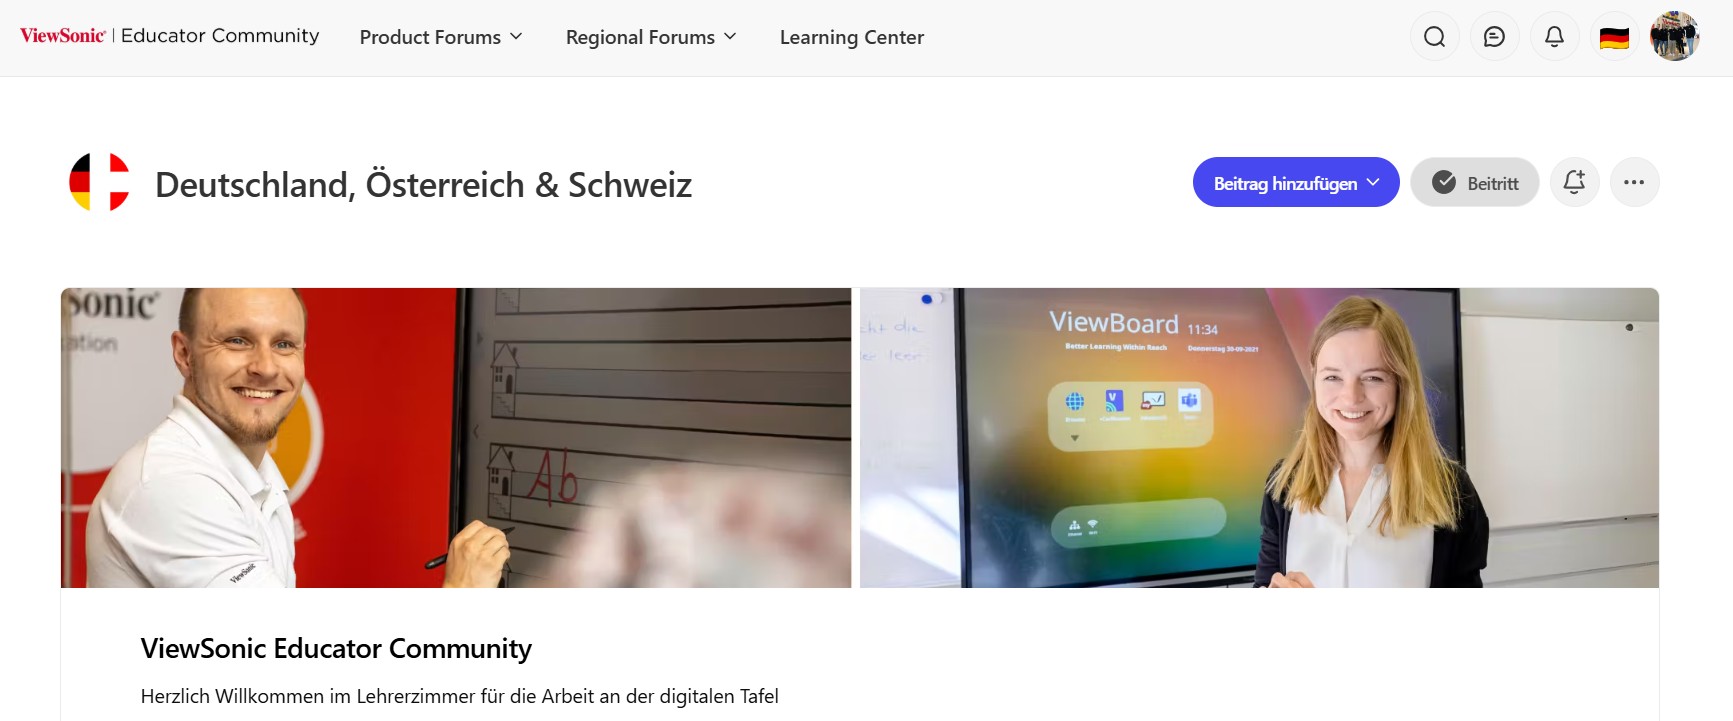
Task: Click the ViewSonic logo
Action: point(62,36)
